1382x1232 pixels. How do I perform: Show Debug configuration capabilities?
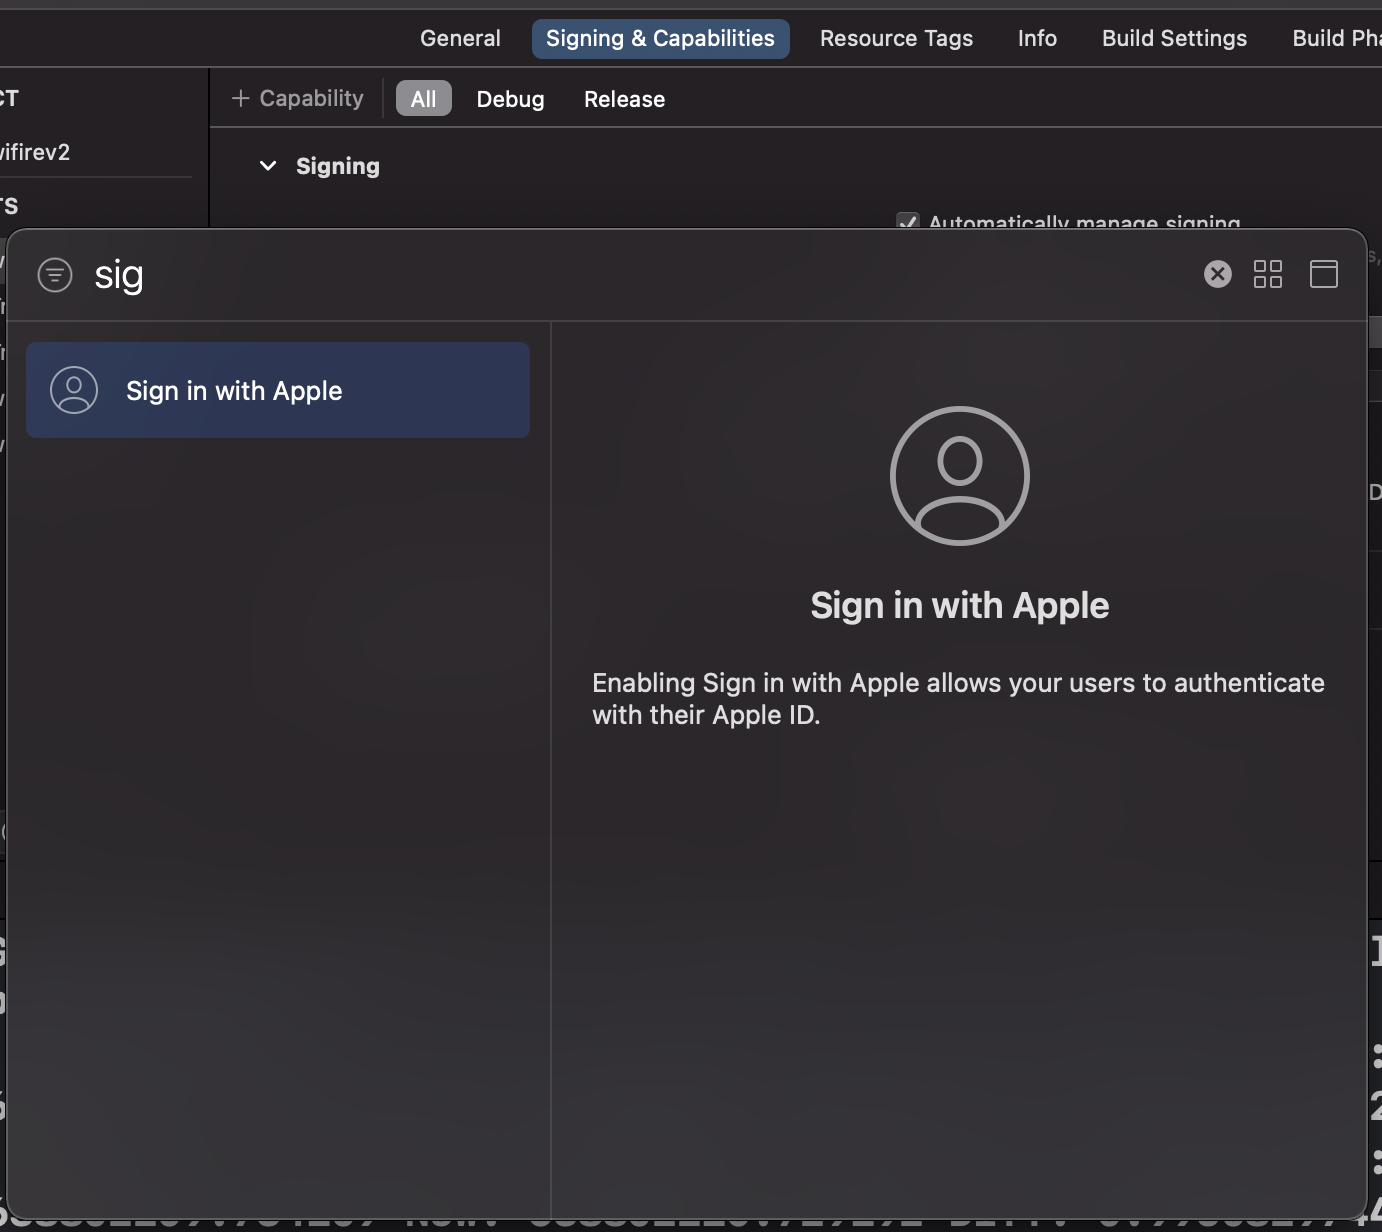(x=510, y=98)
